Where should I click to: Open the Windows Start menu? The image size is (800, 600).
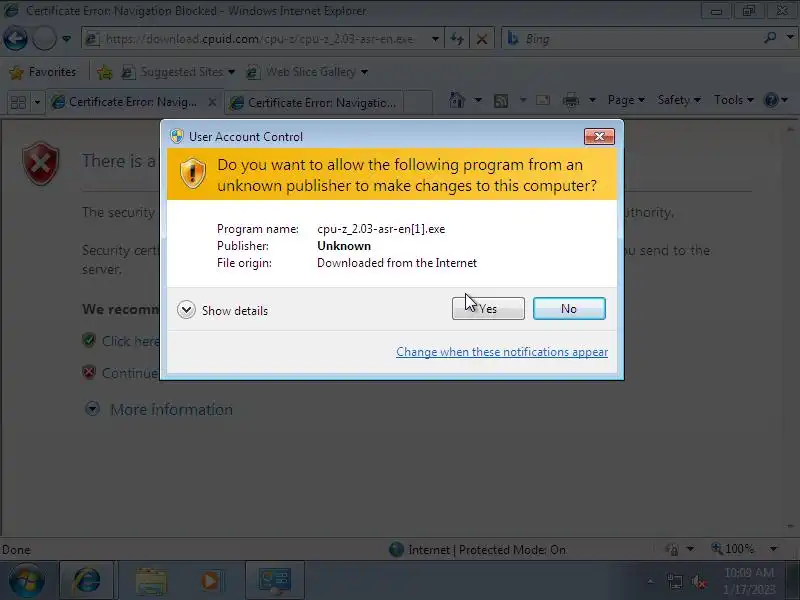click(x=27, y=581)
